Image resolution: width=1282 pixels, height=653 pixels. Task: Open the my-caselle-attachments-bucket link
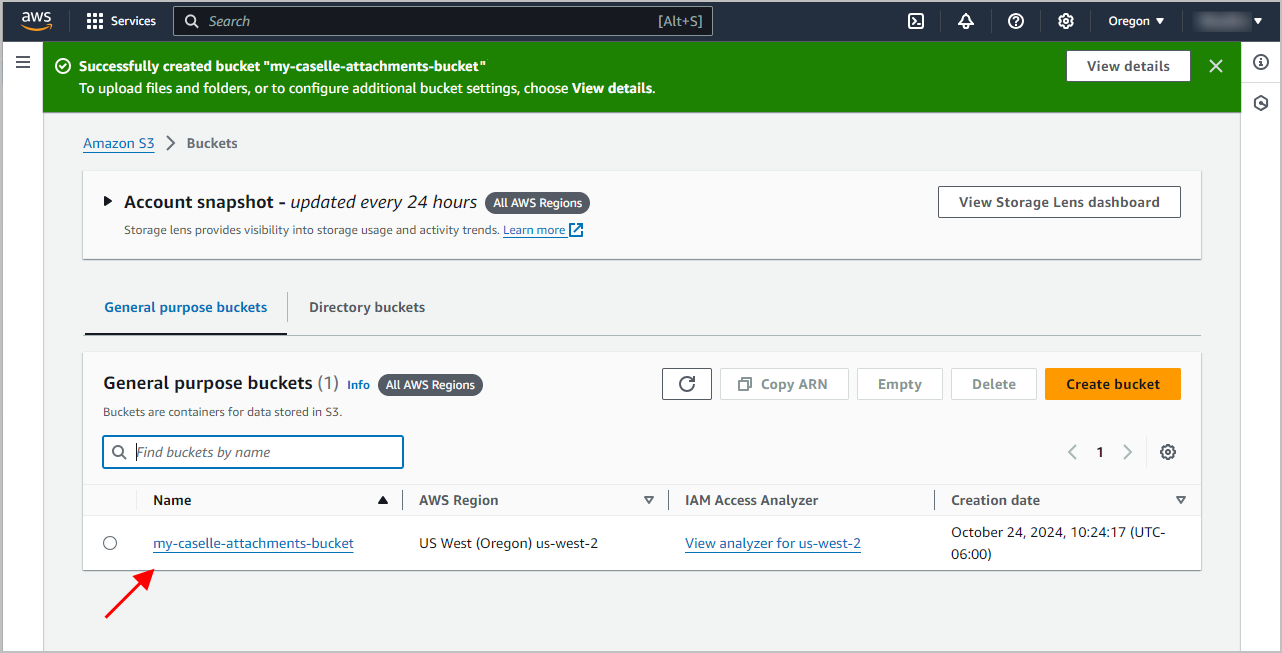253,543
